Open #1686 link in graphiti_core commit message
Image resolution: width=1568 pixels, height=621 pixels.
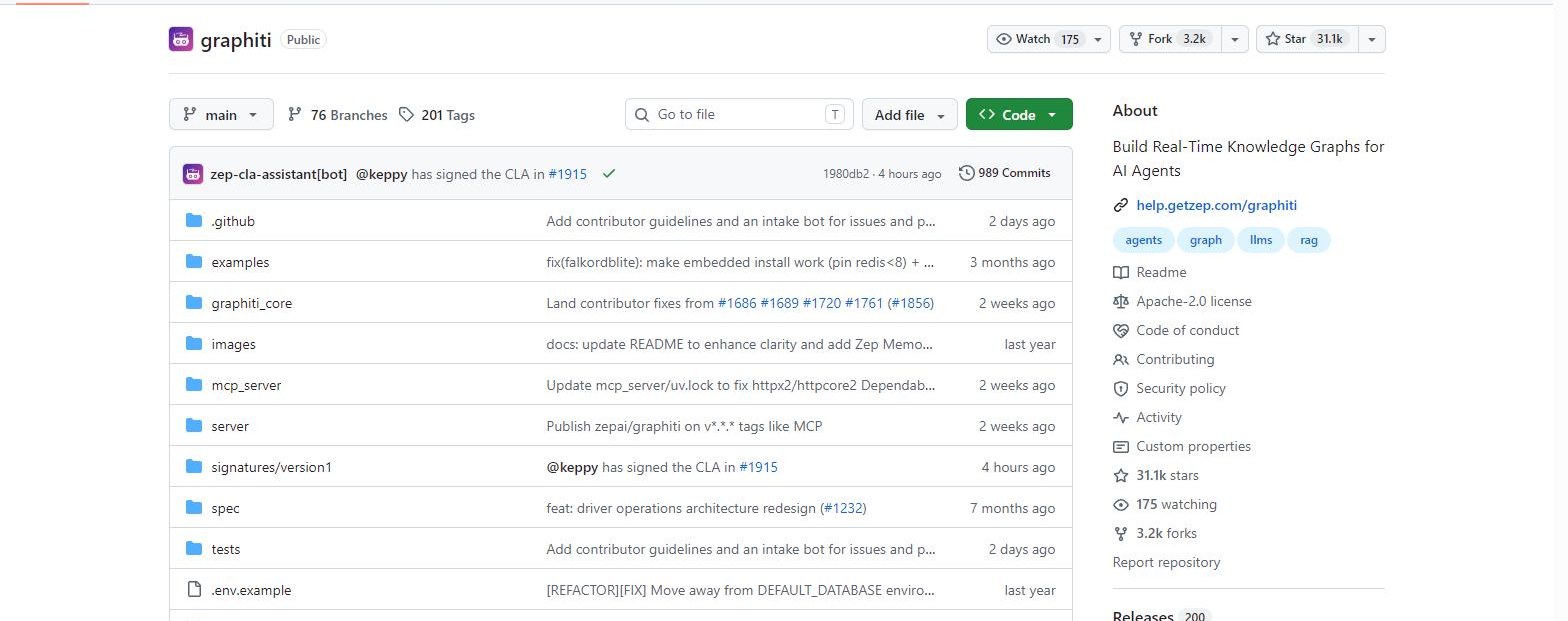[737, 303]
